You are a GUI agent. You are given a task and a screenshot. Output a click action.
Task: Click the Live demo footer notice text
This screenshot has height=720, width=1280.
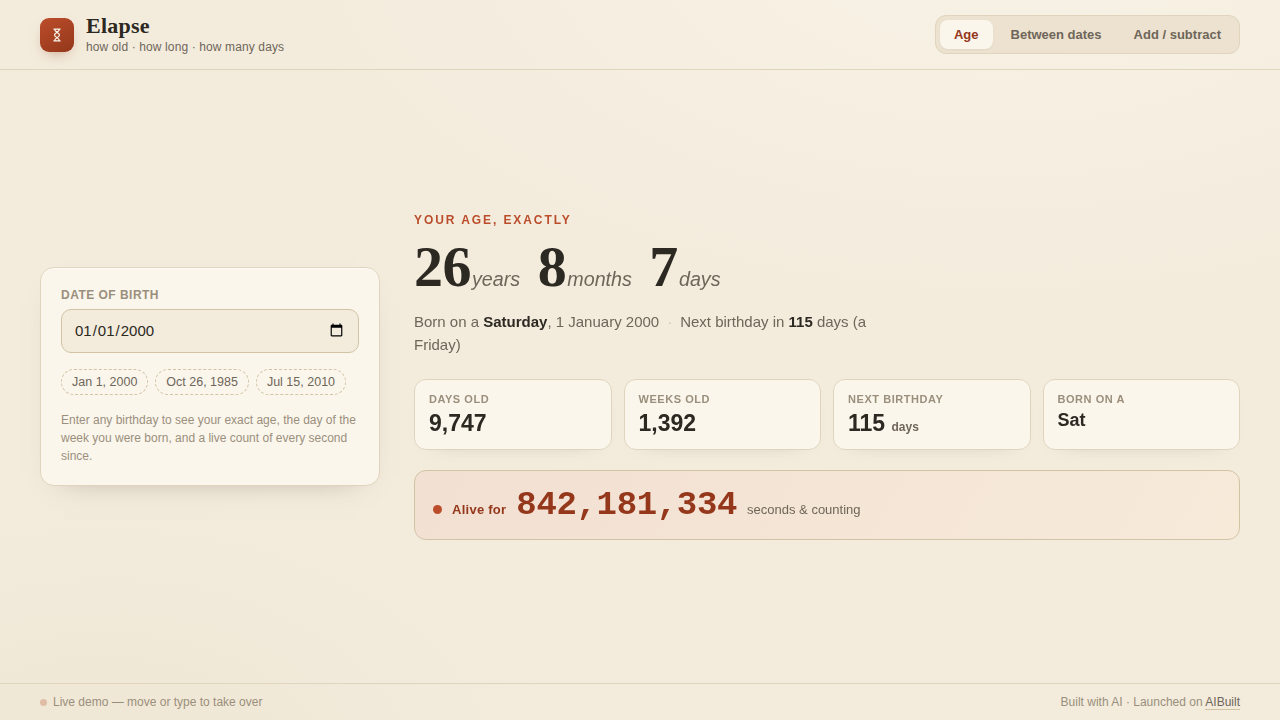[x=158, y=702]
